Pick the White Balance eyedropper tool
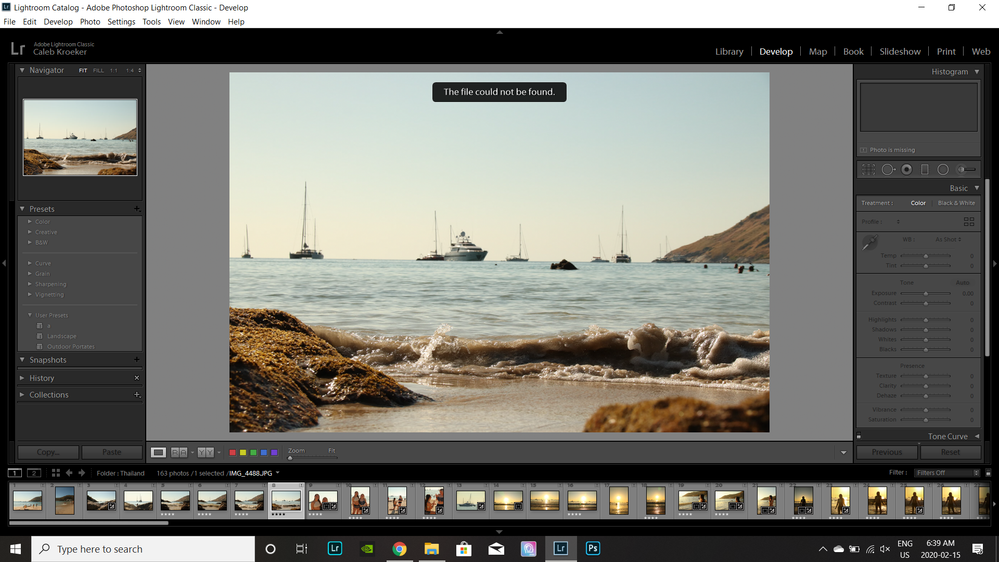The height and width of the screenshot is (562, 999). [x=869, y=242]
